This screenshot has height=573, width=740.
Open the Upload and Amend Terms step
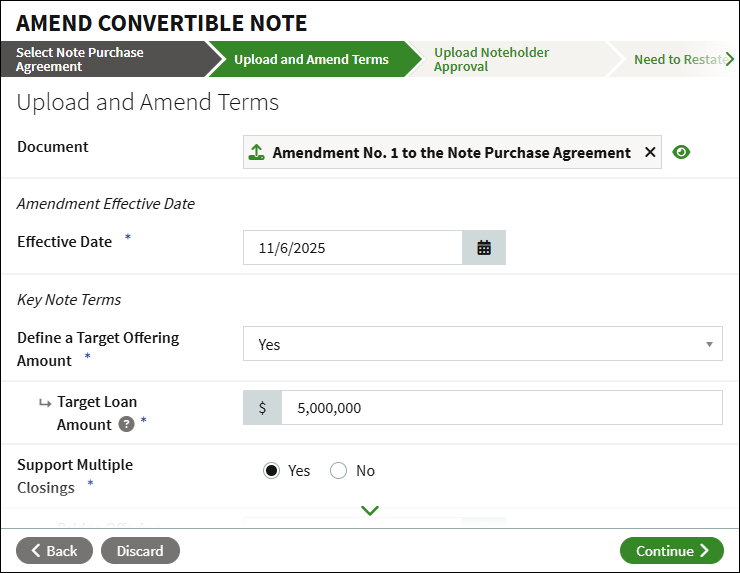[x=311, y=59]
